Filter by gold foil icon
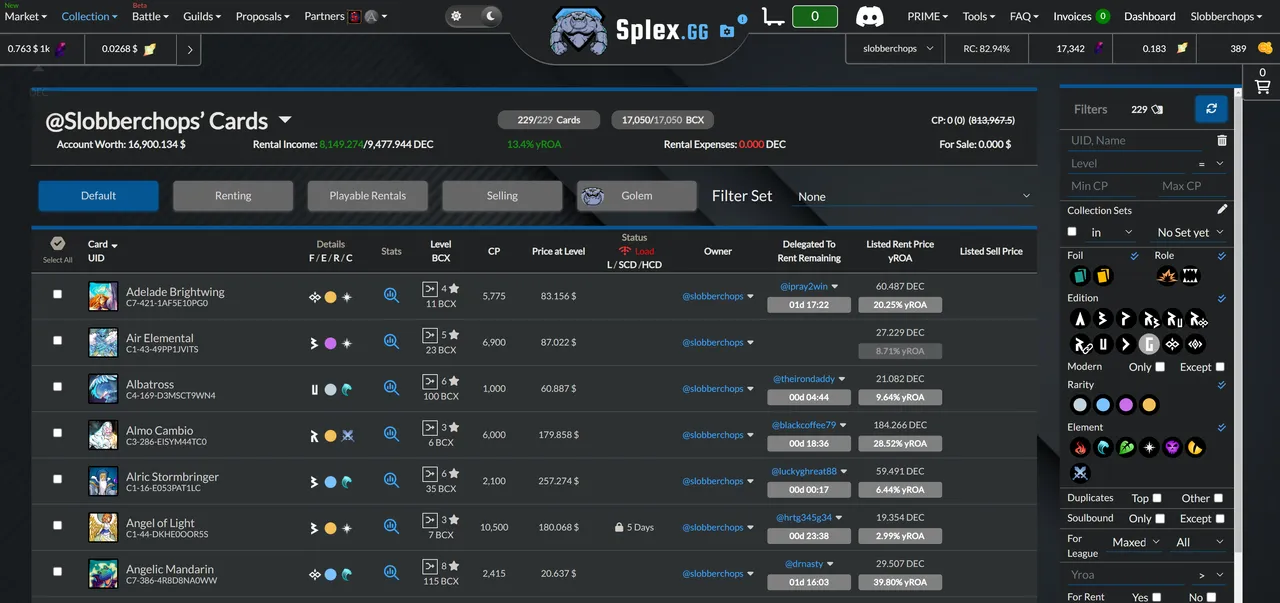Viewport: 1280px width, 603px height. point(1102,275)
